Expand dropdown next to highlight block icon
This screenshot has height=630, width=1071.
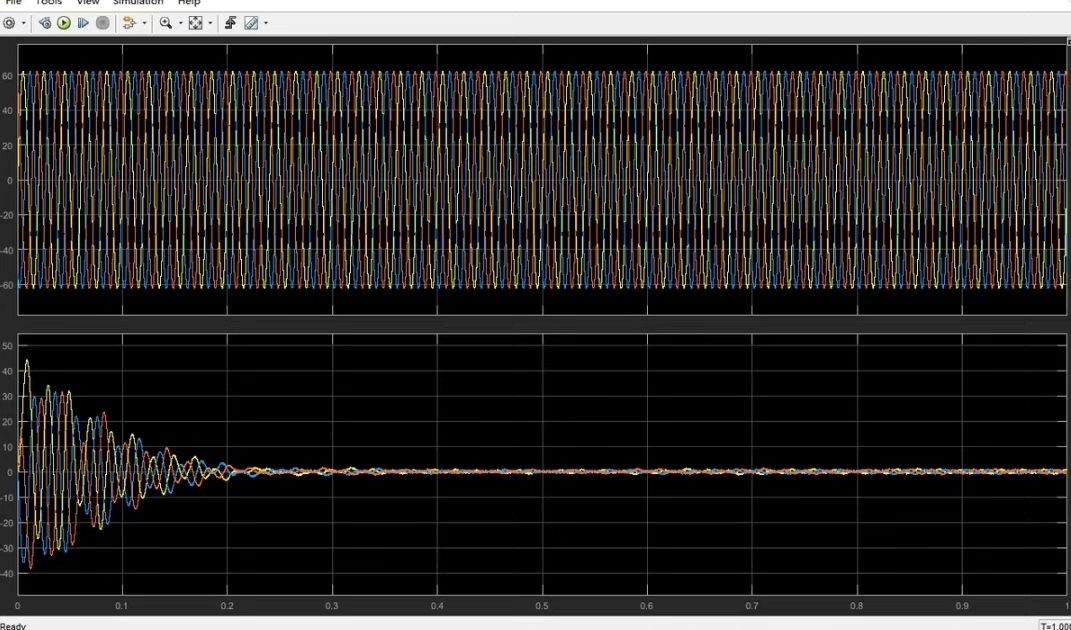click(144, 23)
